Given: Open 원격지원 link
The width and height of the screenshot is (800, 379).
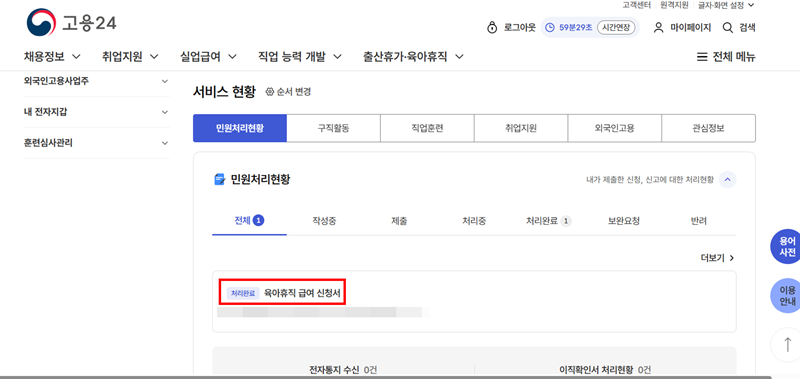Looking at the screenshot, I should 674,5.
